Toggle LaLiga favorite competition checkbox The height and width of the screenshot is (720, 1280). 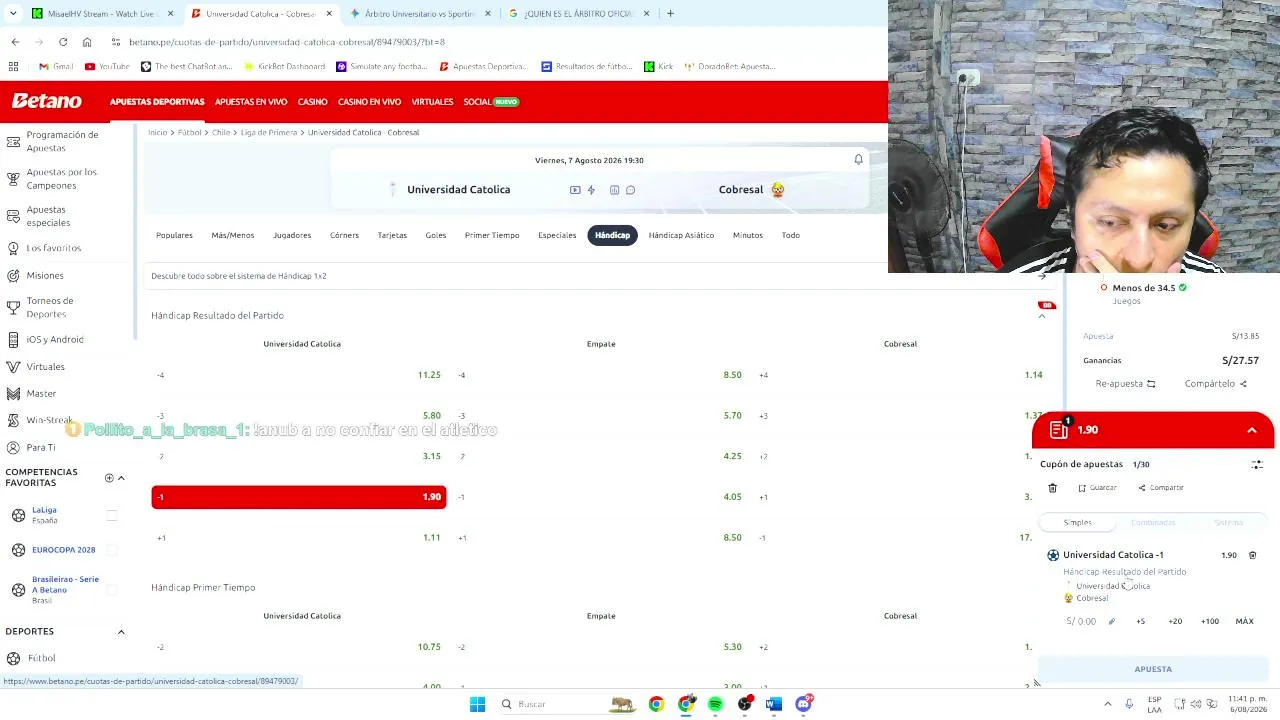click(x=112, y=515)
